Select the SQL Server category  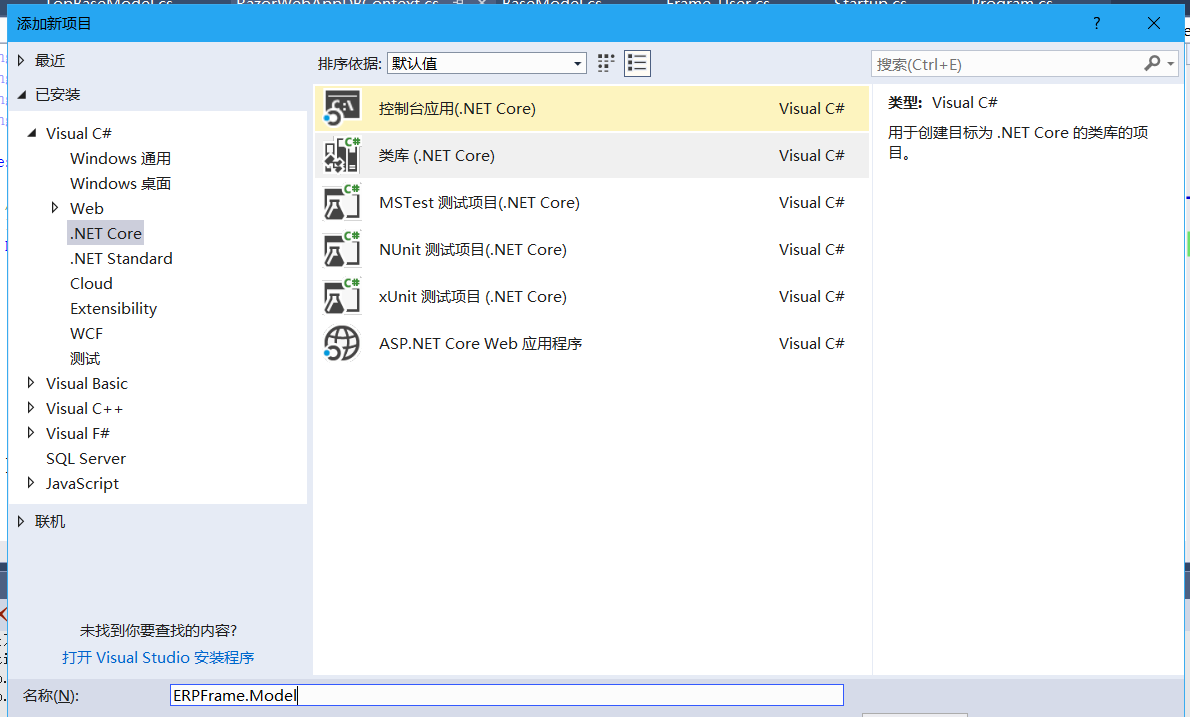tap(86, 459)
